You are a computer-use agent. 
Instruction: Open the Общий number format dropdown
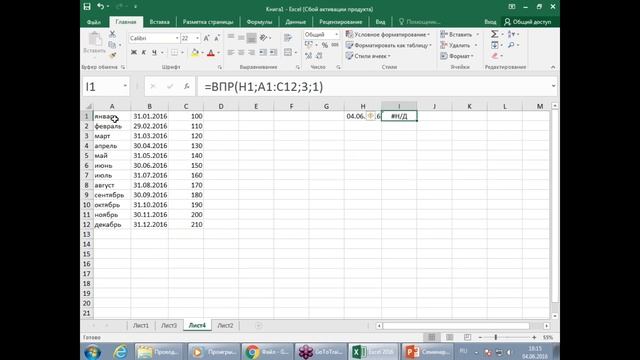[x=336, y=34]
